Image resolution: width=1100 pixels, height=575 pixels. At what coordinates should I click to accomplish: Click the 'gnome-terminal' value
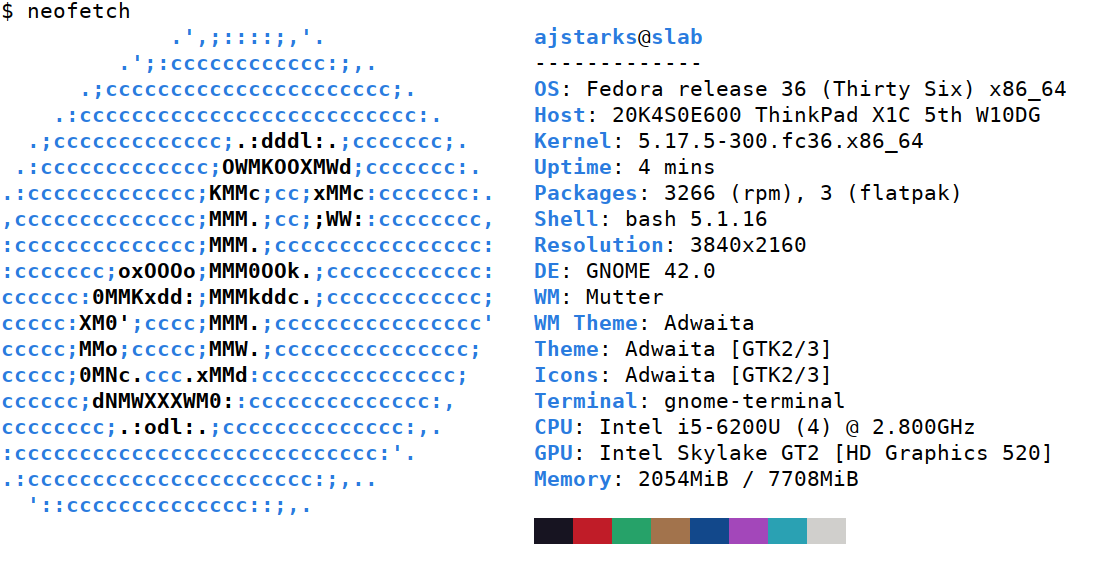click(x=754, y=401)
